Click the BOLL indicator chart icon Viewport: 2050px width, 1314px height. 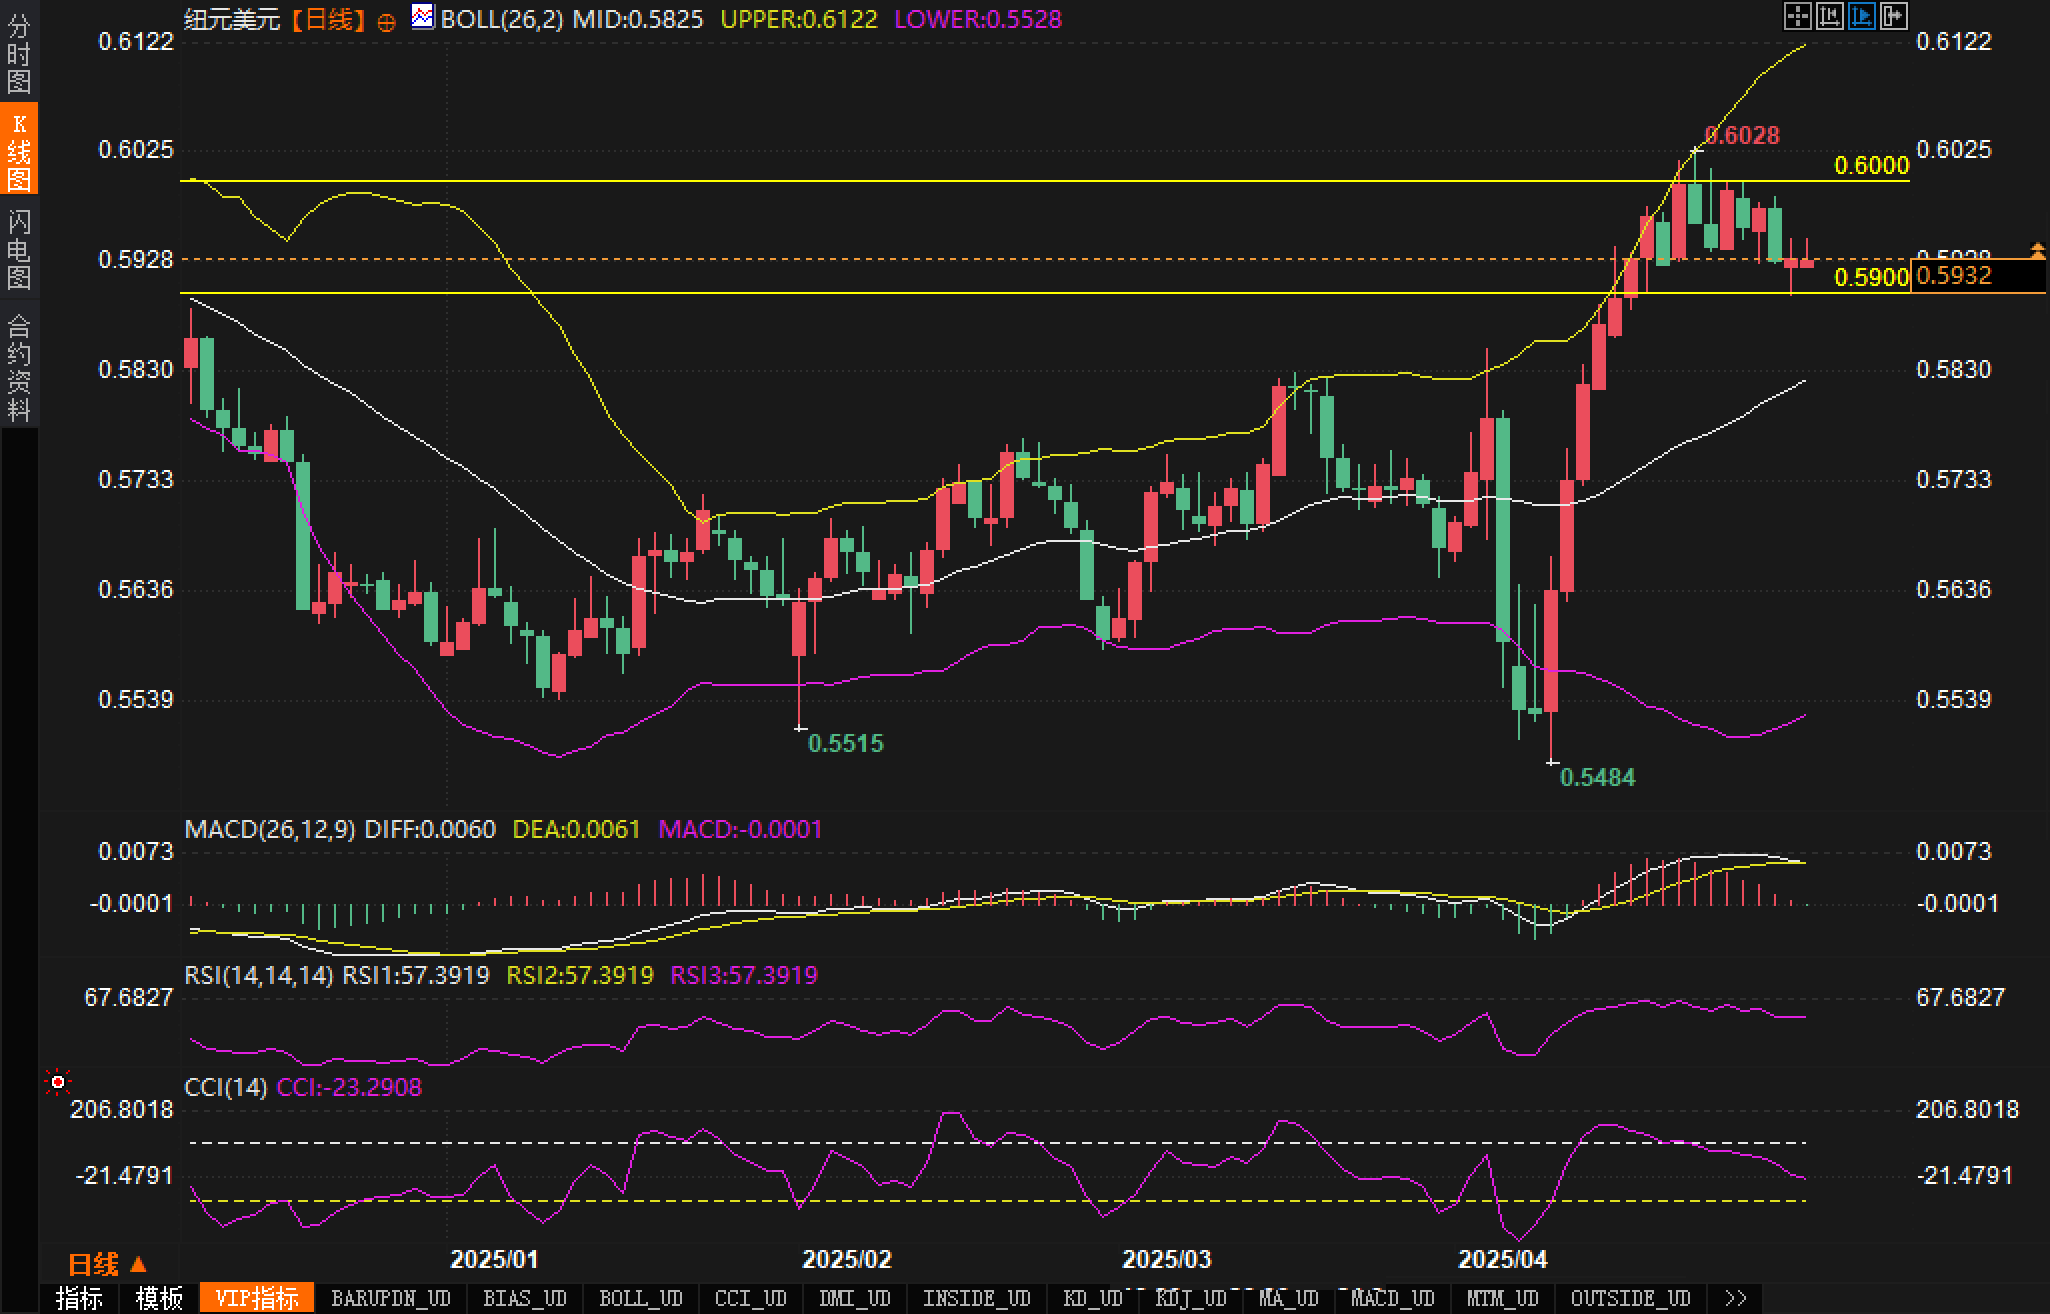[x=423, y=17]
